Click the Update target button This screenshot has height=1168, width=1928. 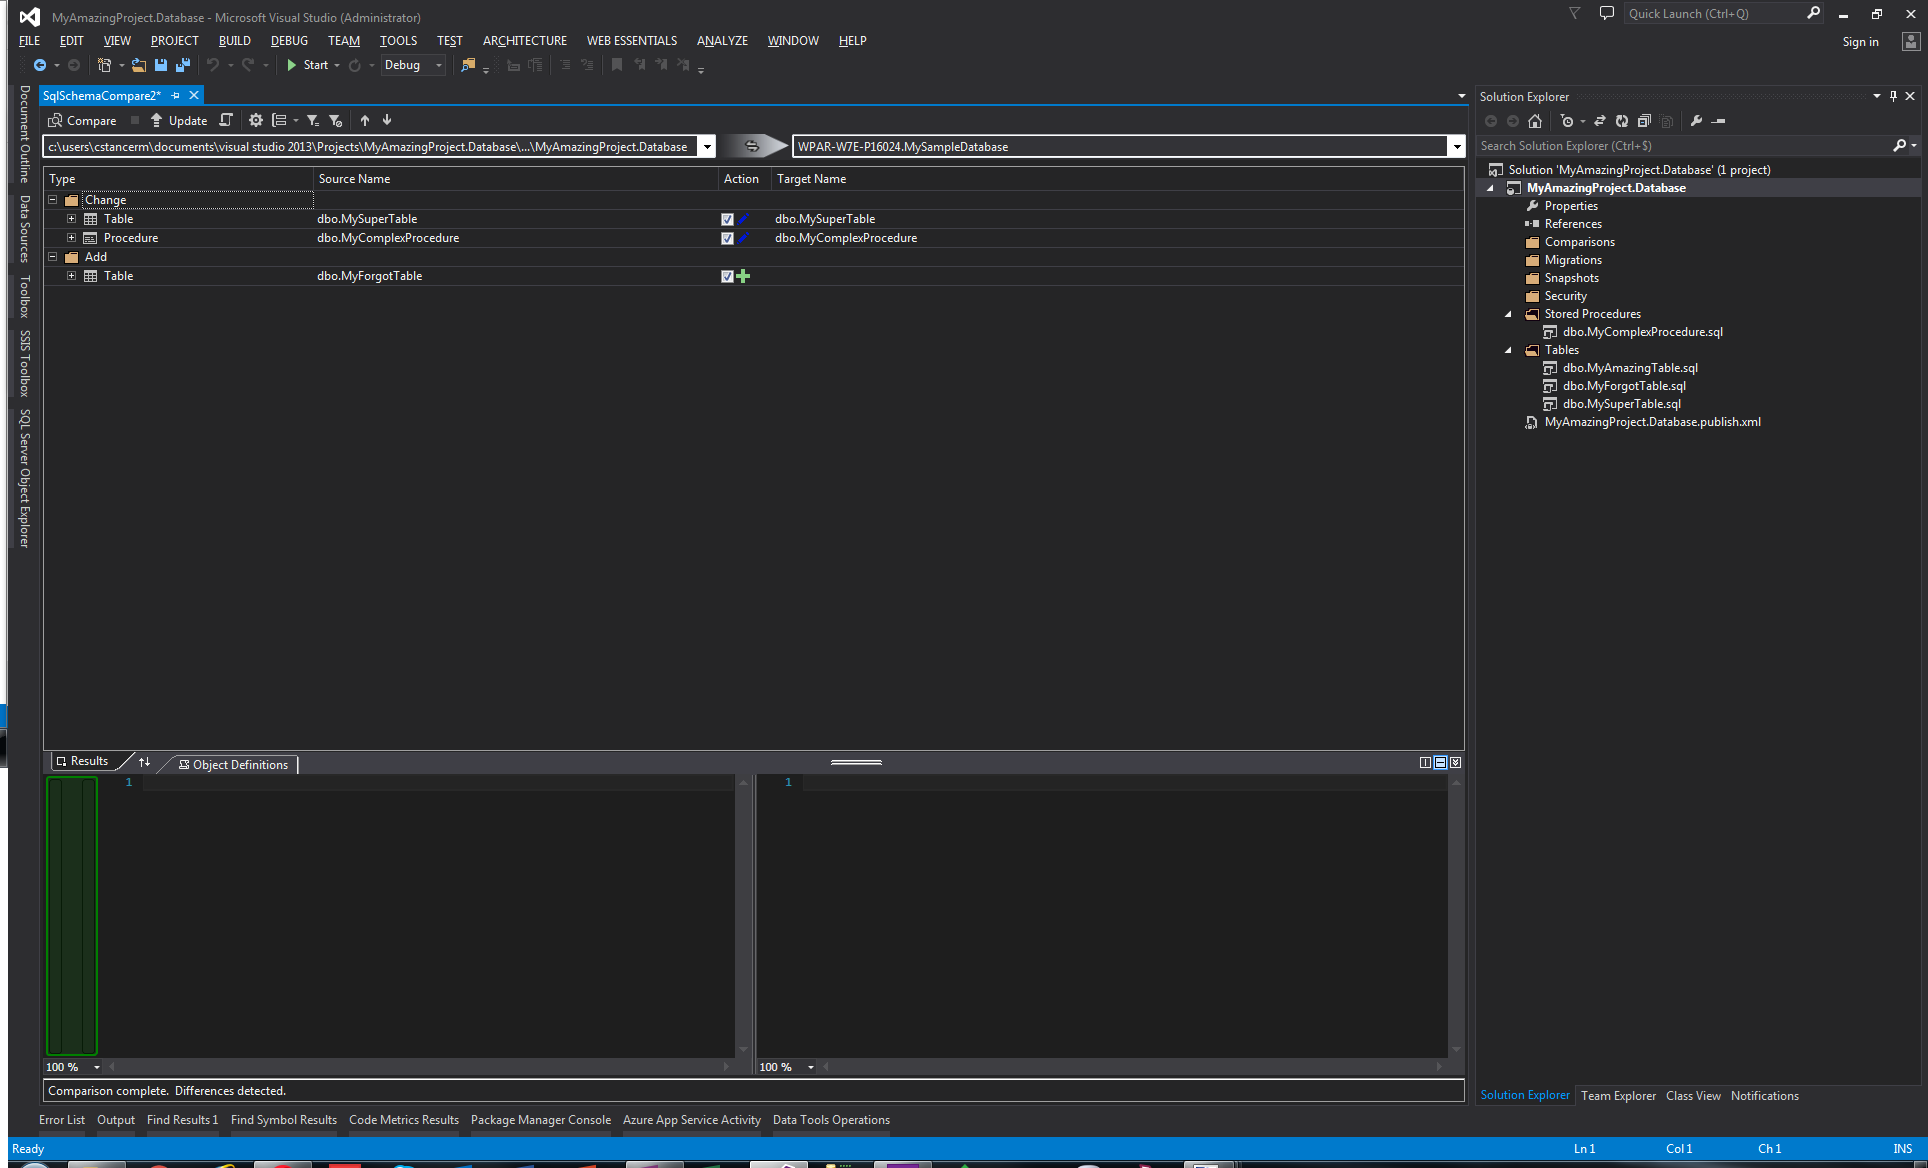[x=179, y=121]
